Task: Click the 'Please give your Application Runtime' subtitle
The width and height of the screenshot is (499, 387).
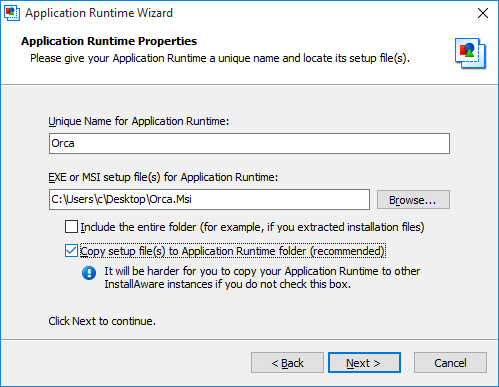Action: pyautogui.click(x=220, y=58)
